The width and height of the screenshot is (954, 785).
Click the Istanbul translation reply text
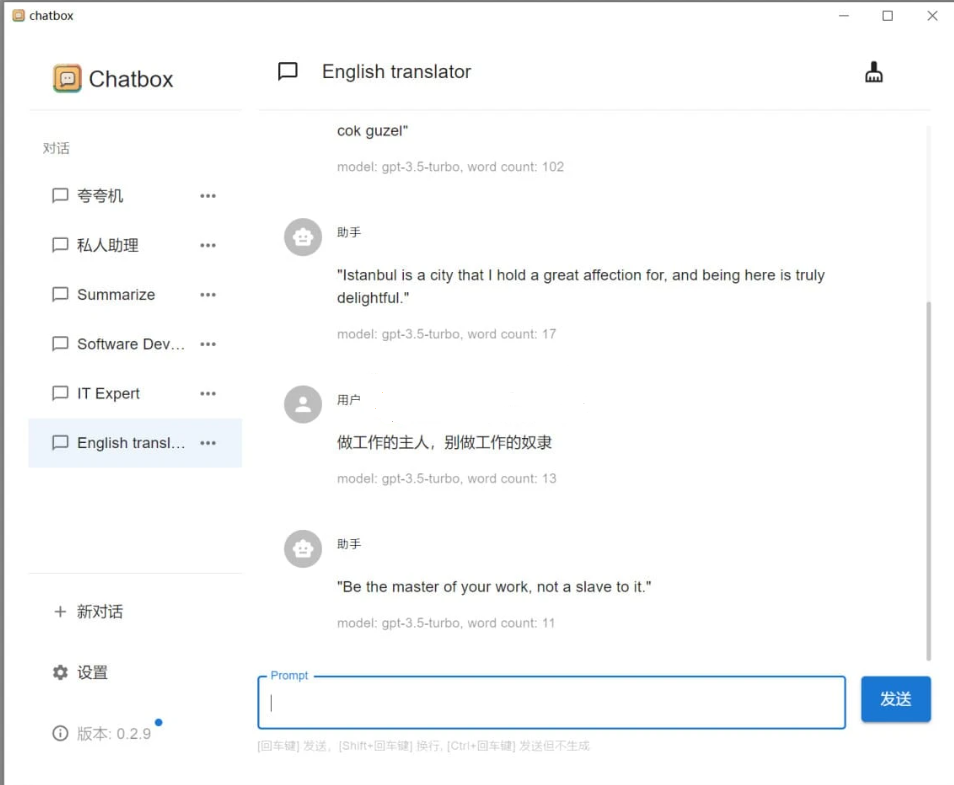(580, 286)
